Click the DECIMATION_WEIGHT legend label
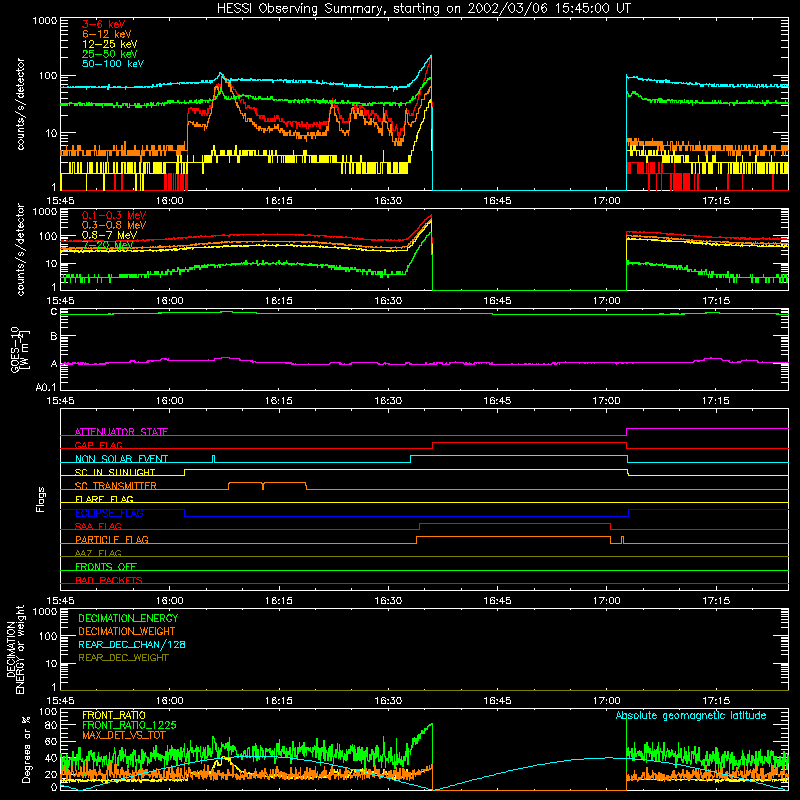 click(x=127, y=631)
